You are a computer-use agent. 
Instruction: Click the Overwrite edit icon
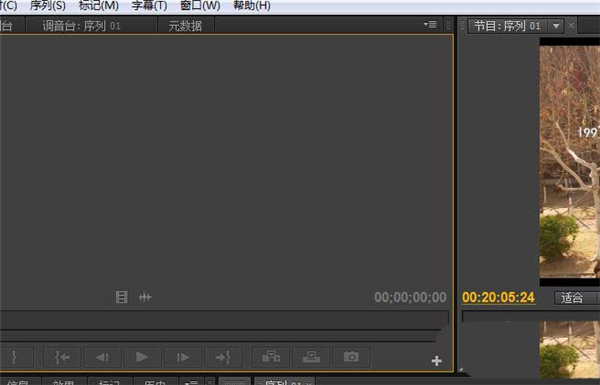pos(311,357)
